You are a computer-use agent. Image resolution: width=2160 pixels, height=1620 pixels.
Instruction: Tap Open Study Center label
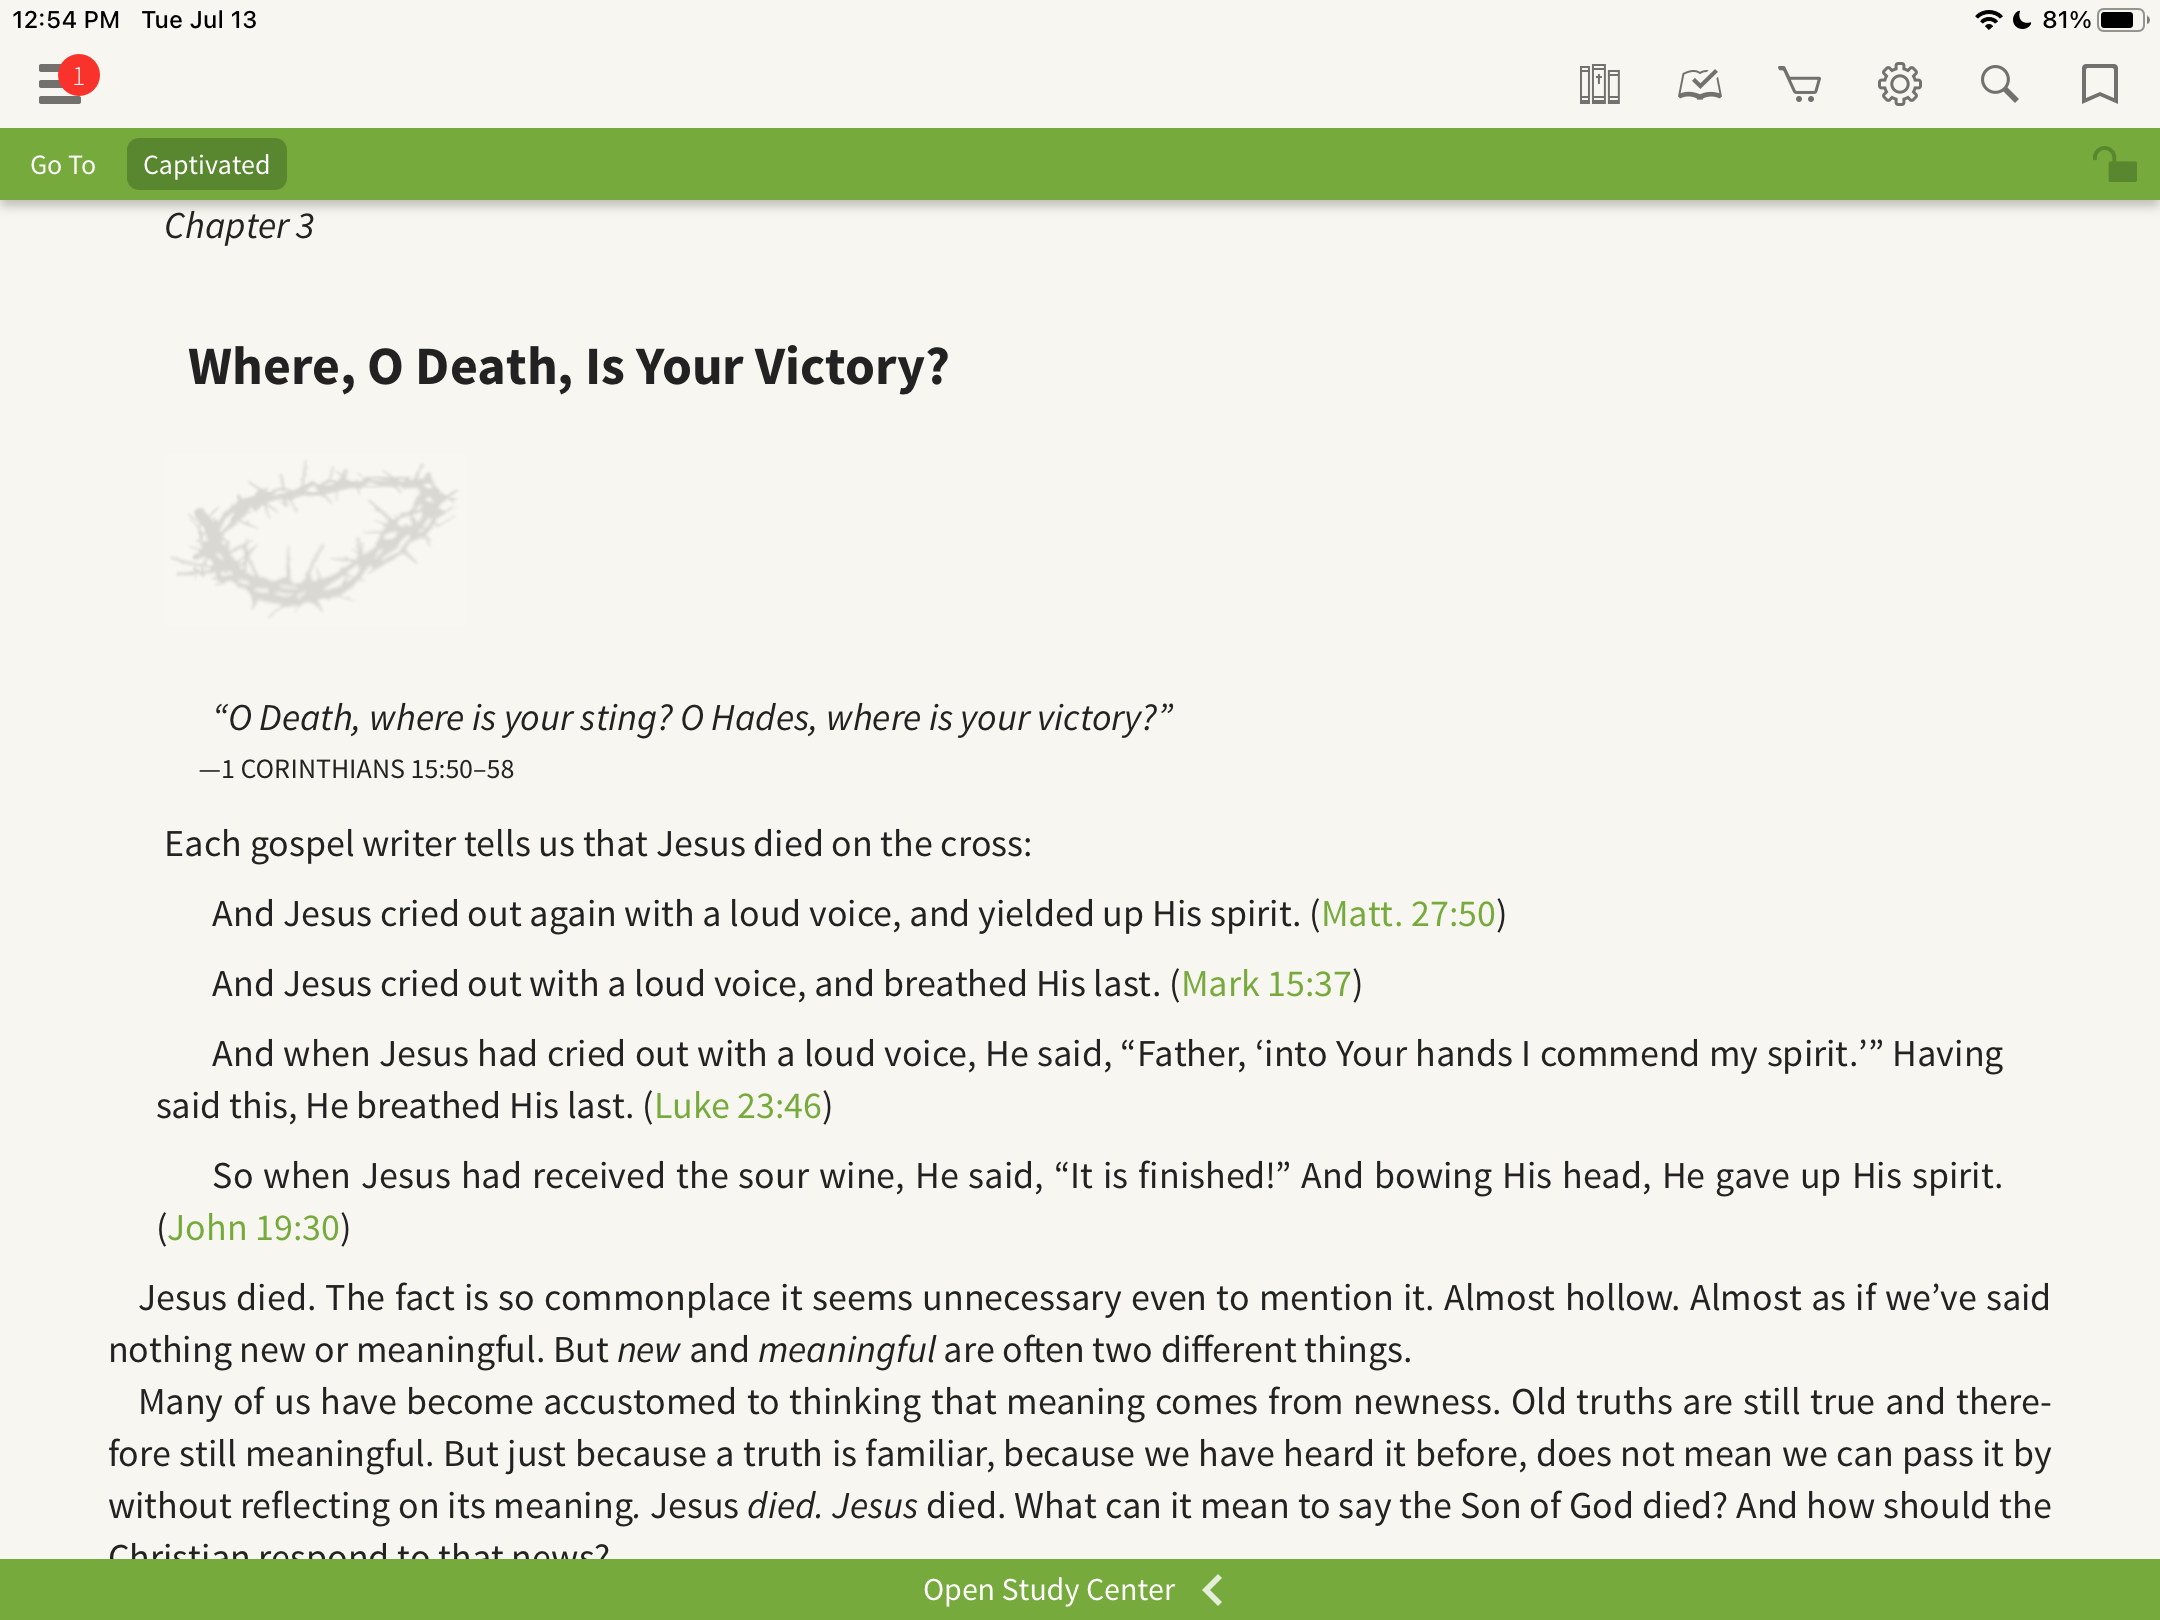1048,1590
